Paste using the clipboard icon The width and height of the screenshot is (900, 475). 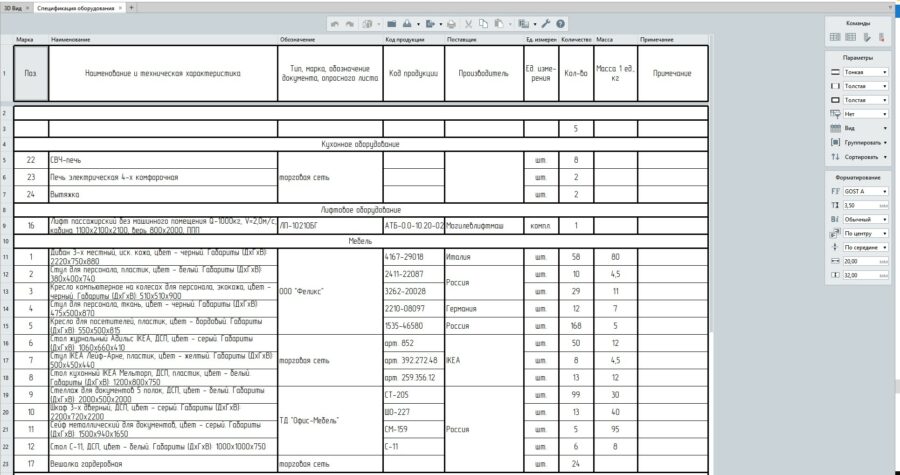[x=499, y=24]
